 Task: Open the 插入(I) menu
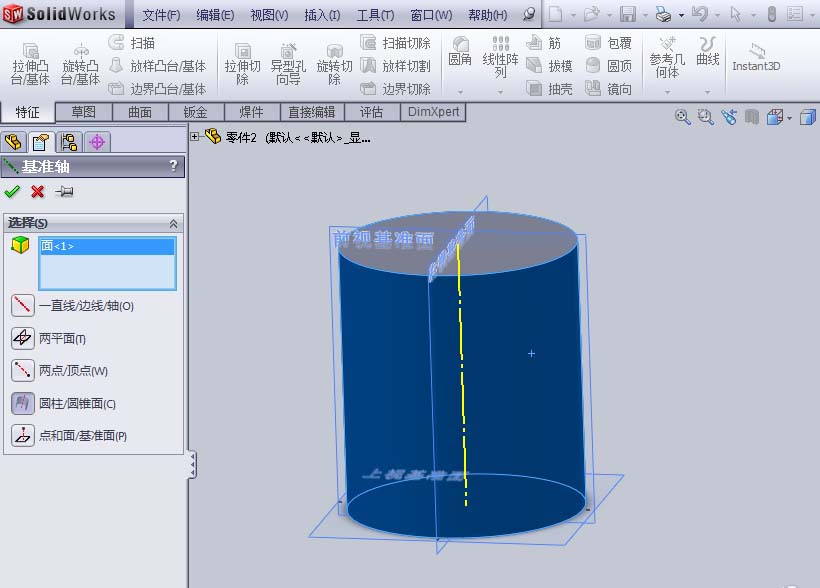tap(322, 15)
